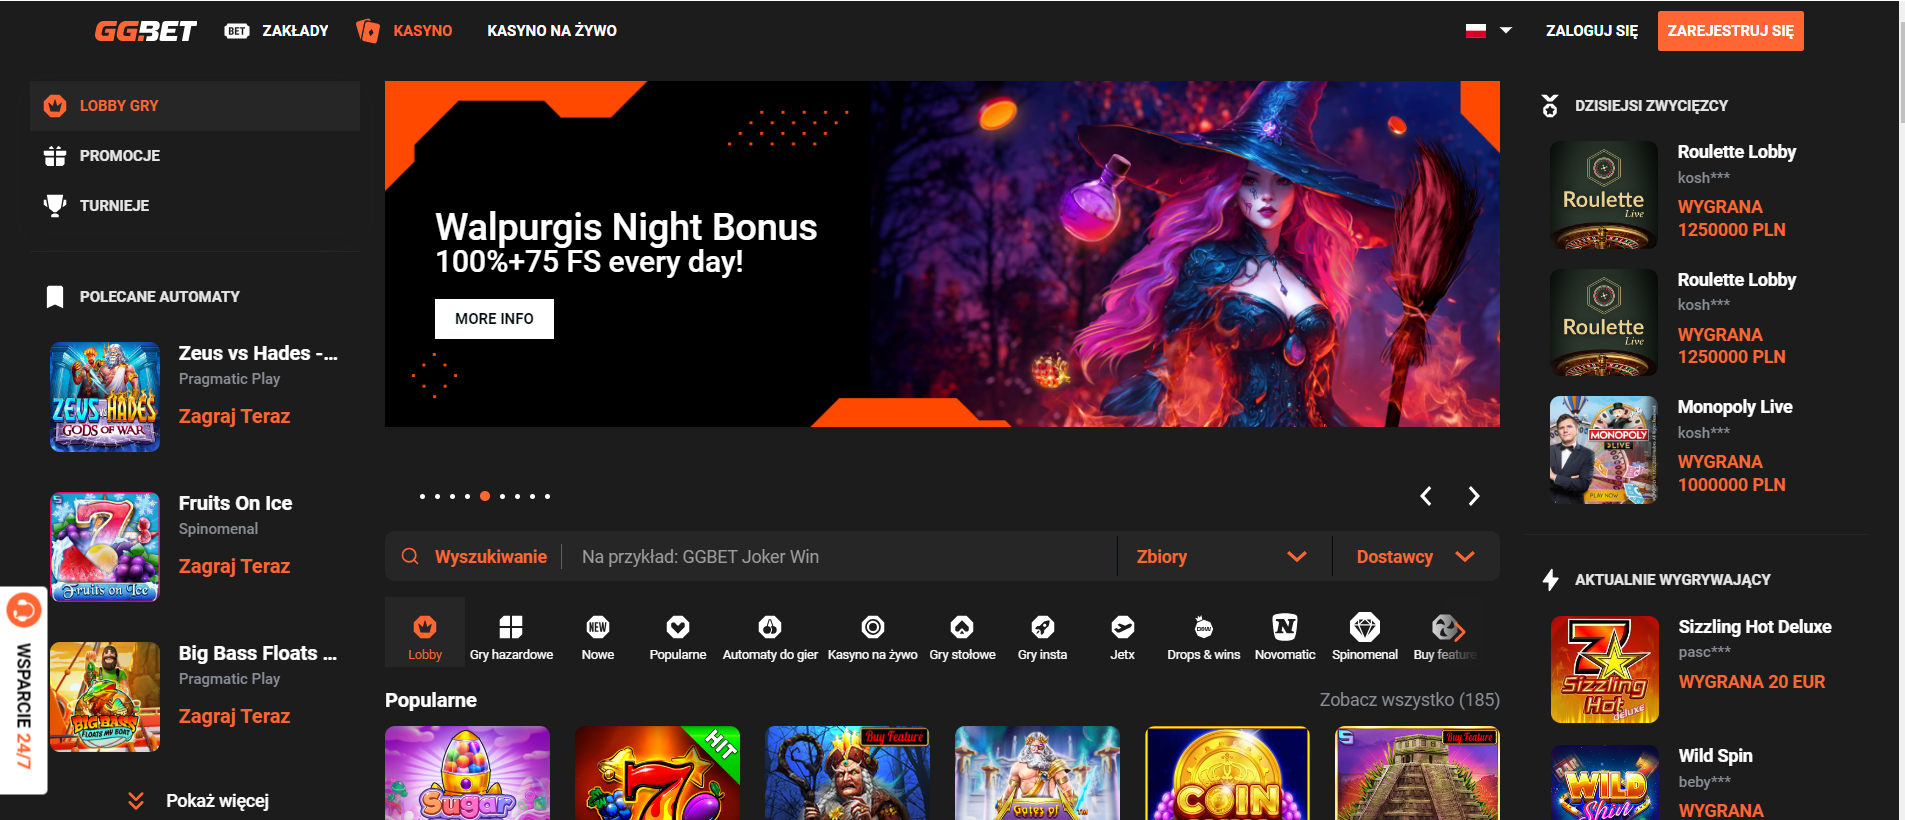Select the Spinomenal diamond icon
This screenshot has width=1905, height=820.
click(x=1364, y=628)
